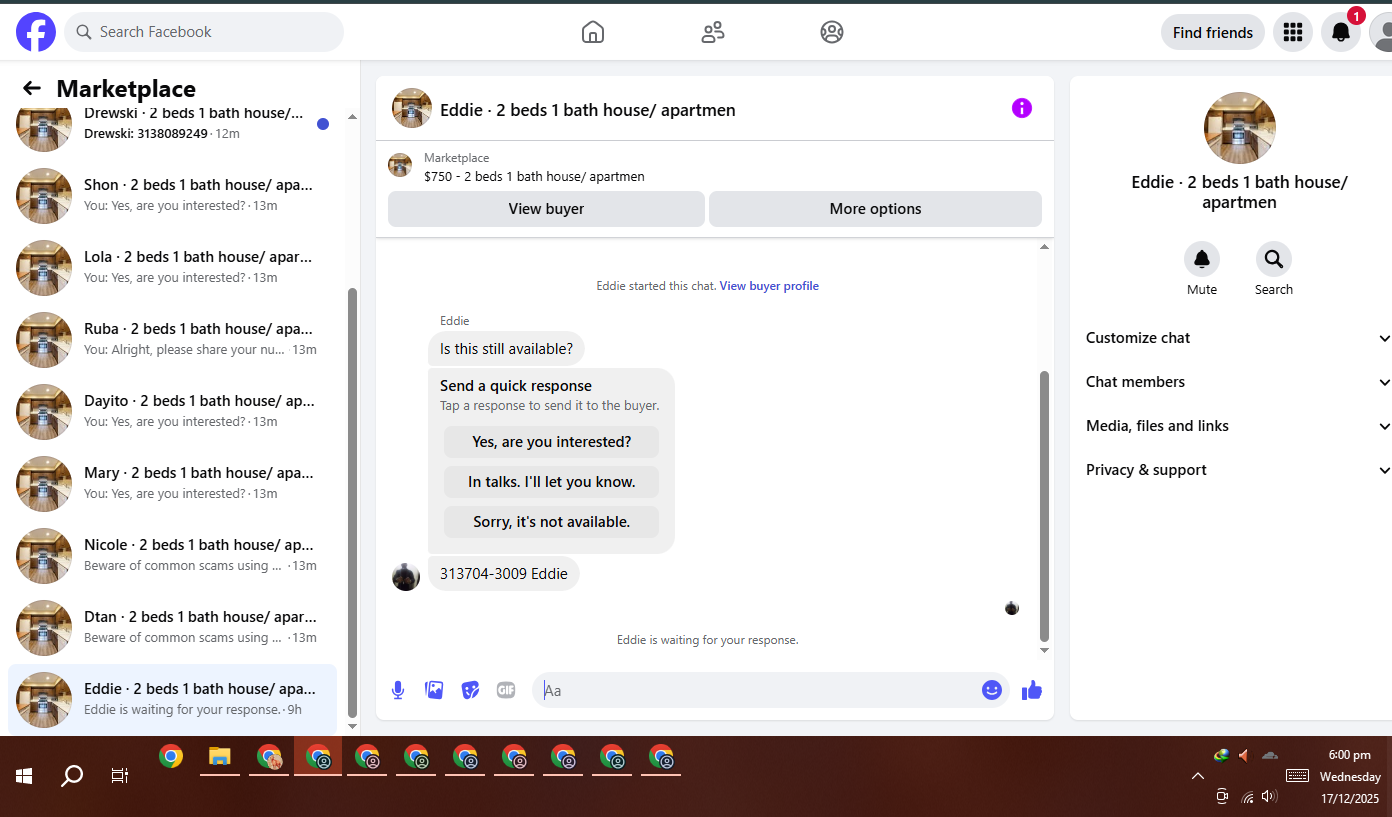The image size is (1392, 817).
Task: Send 'In talks. I'll let you know.' response
Action: [x=552, y=482]
